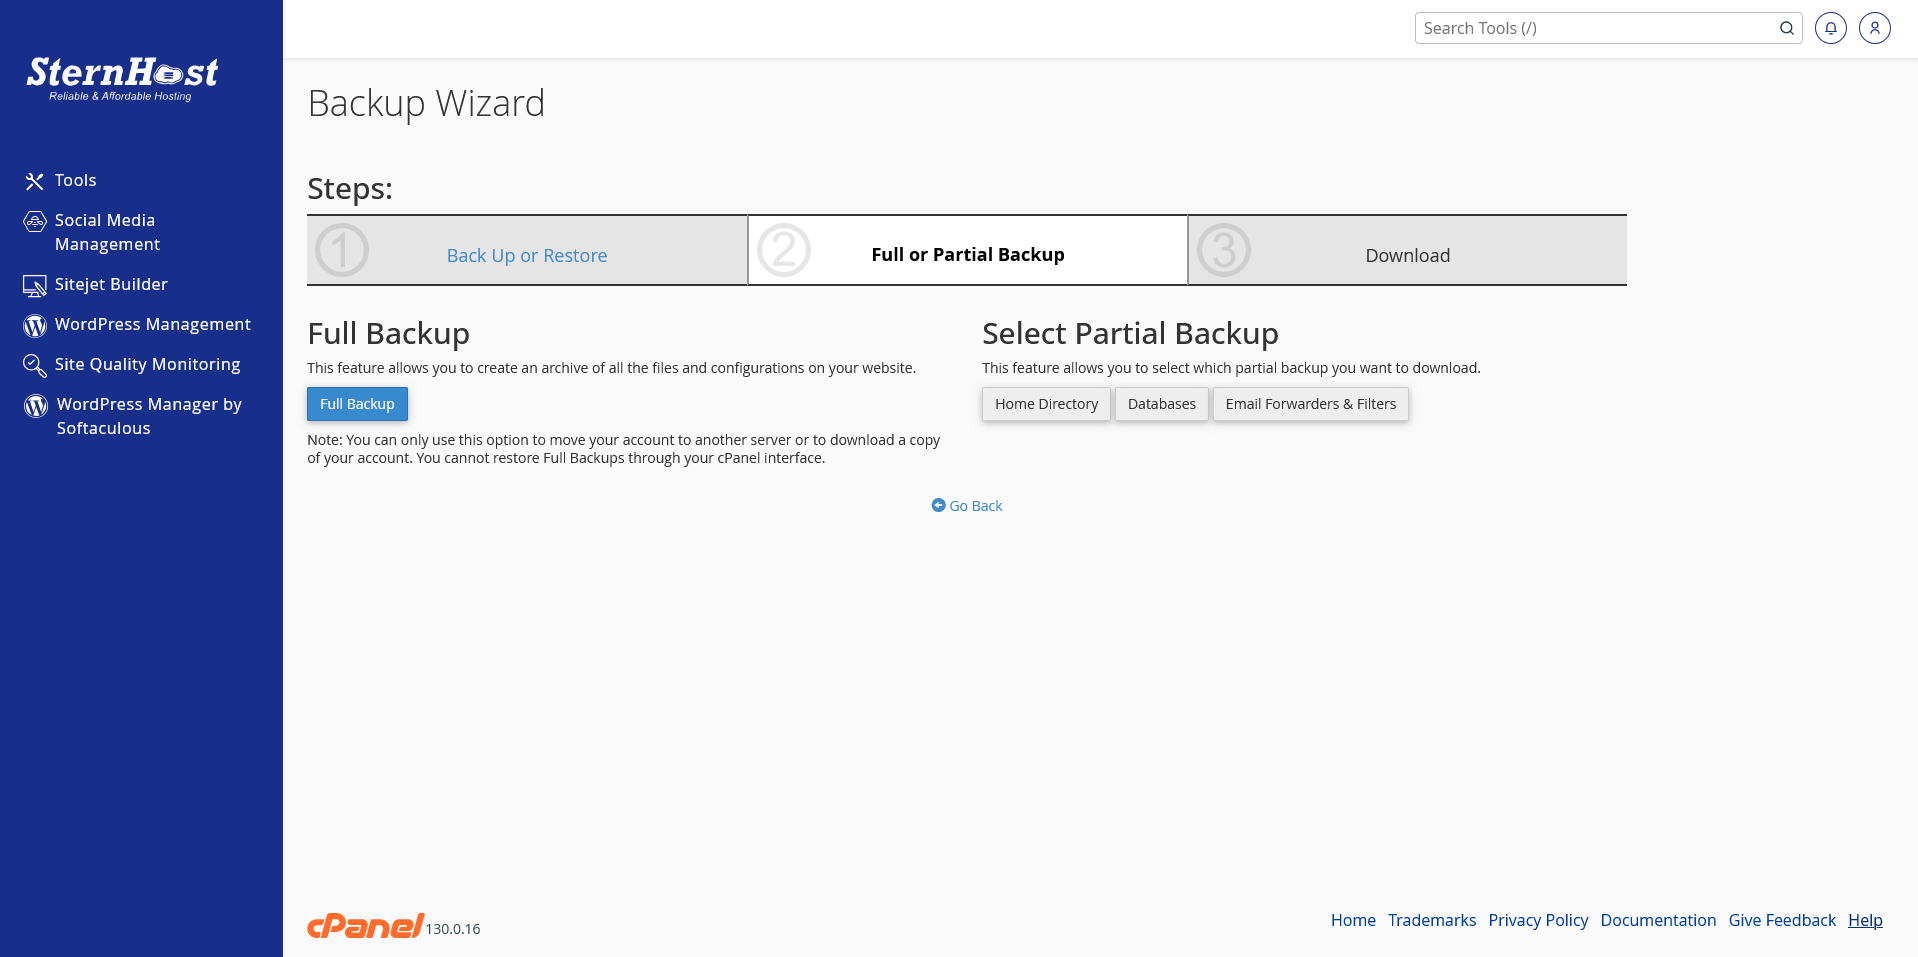
Task: Choose Home Directory partial backup
Action: click(x=1046, y=404)
